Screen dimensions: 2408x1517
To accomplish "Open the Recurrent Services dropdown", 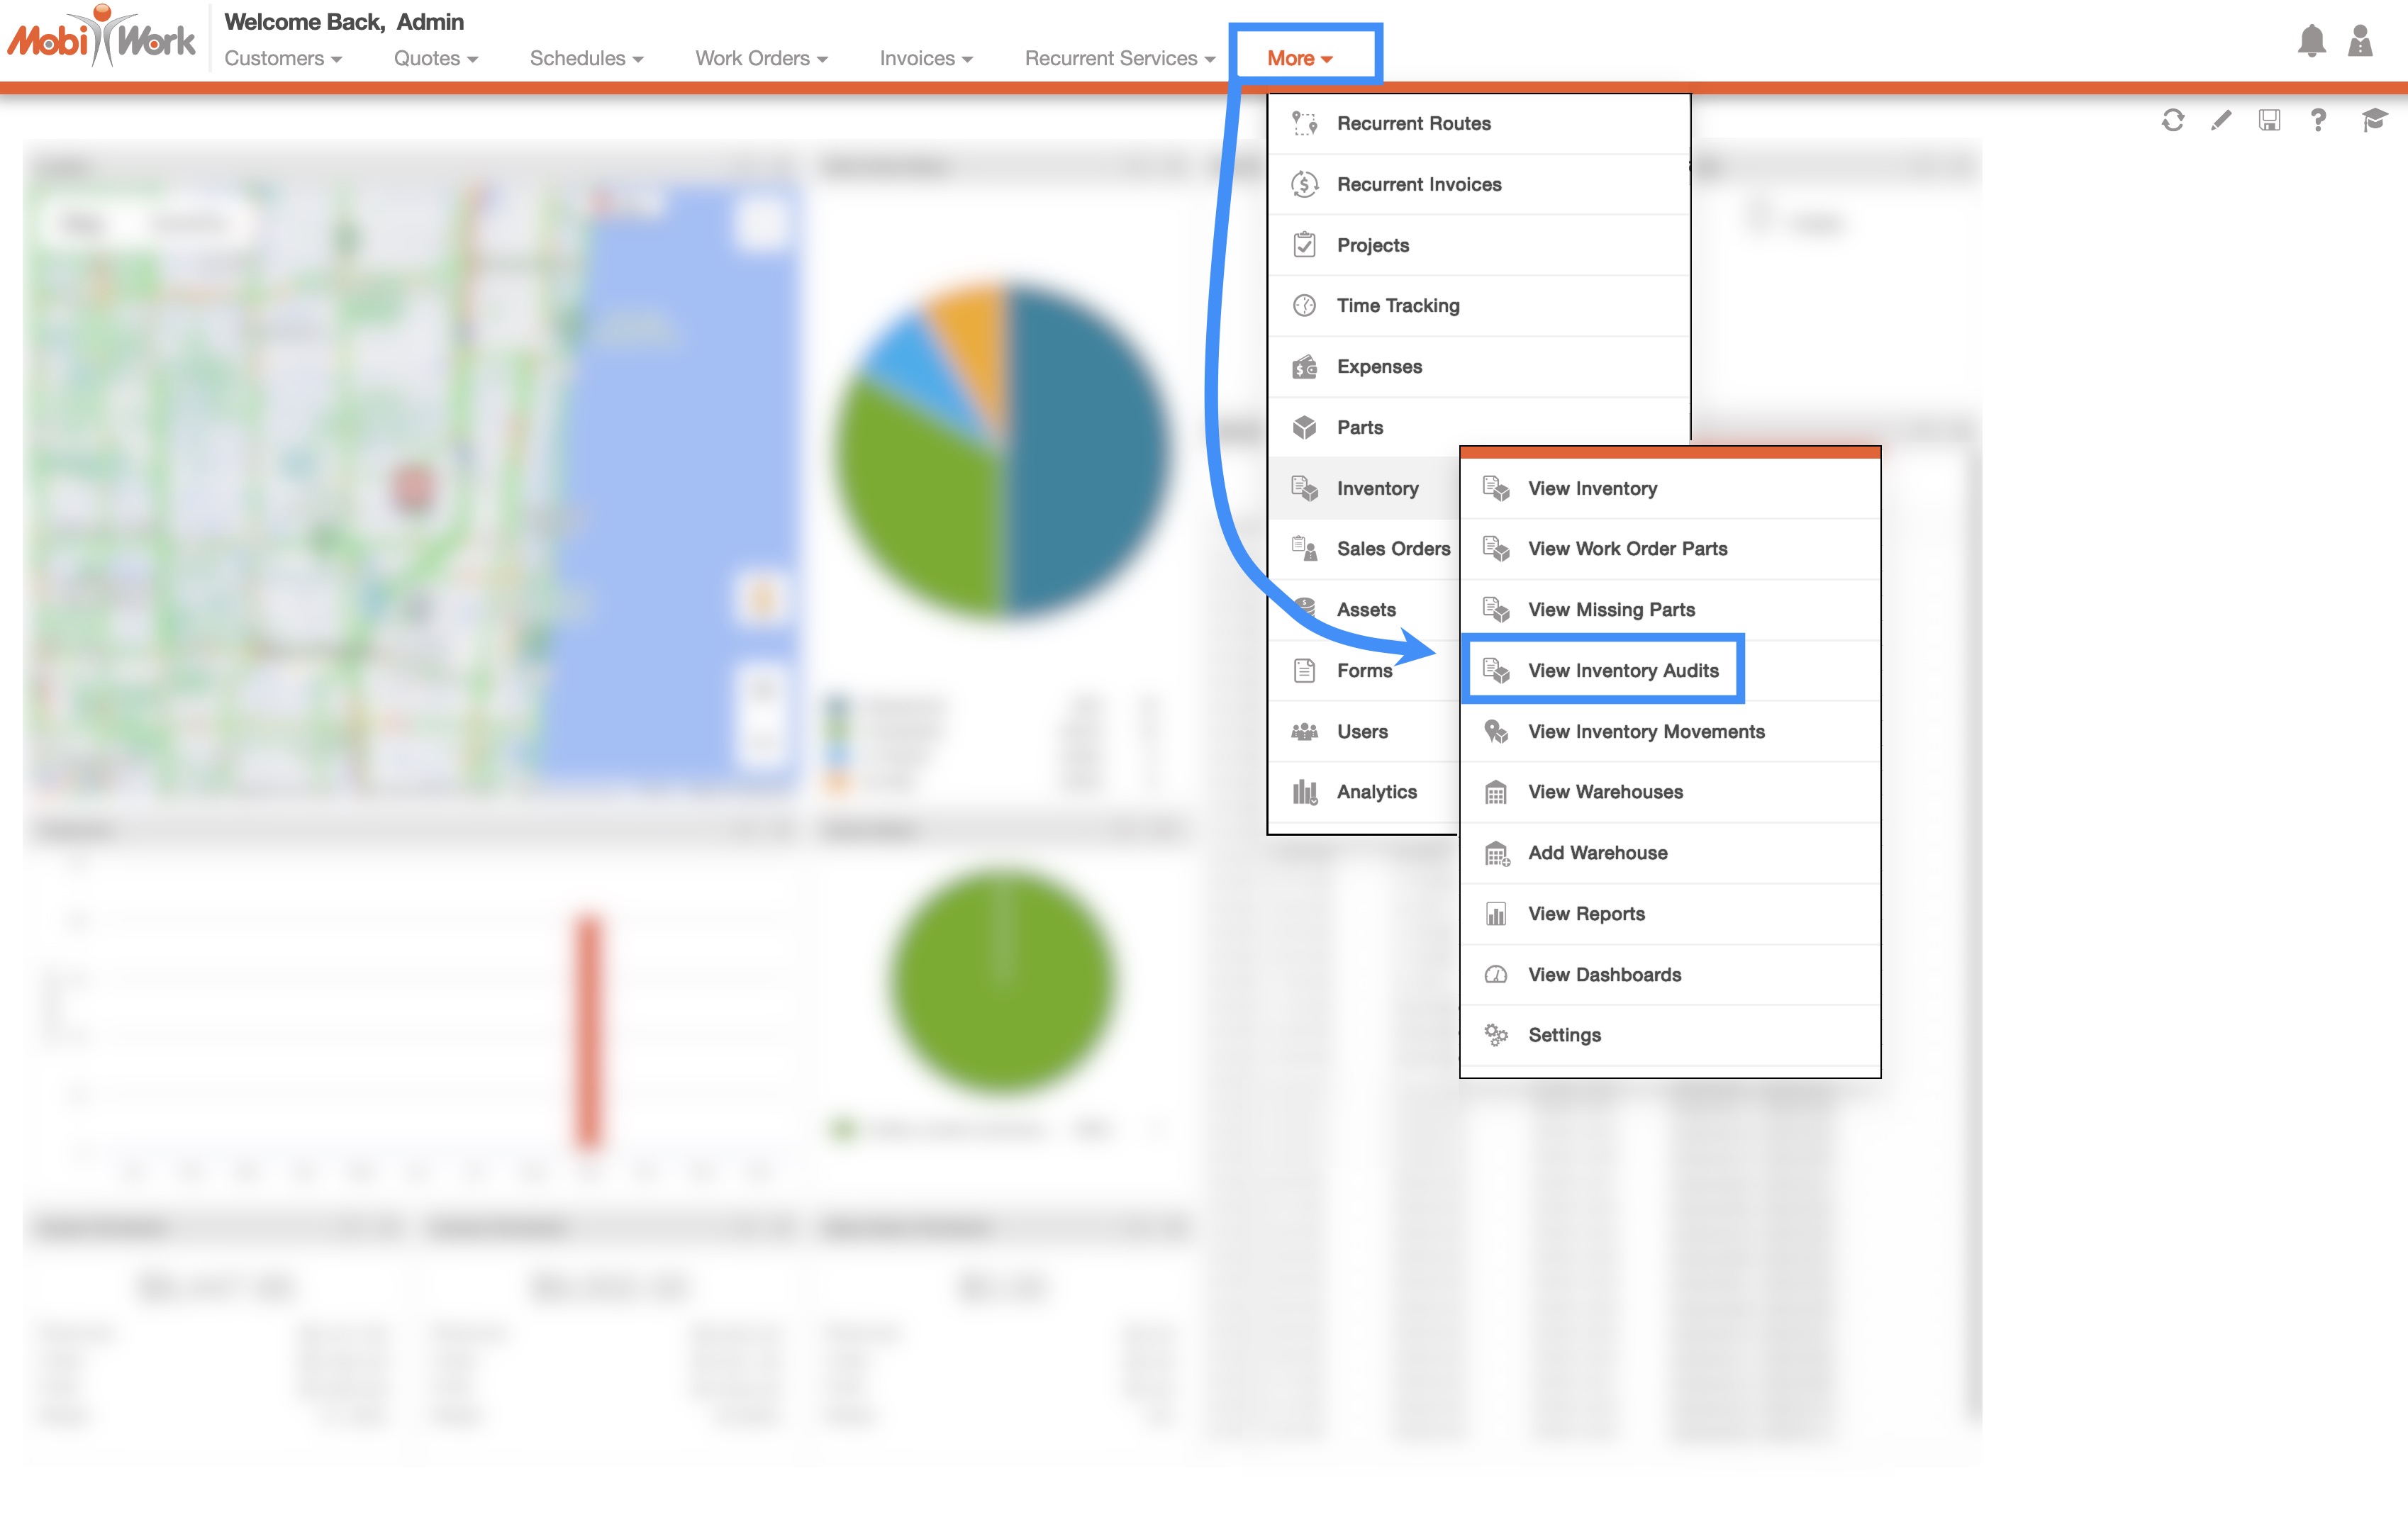I will click(1119, 58).
